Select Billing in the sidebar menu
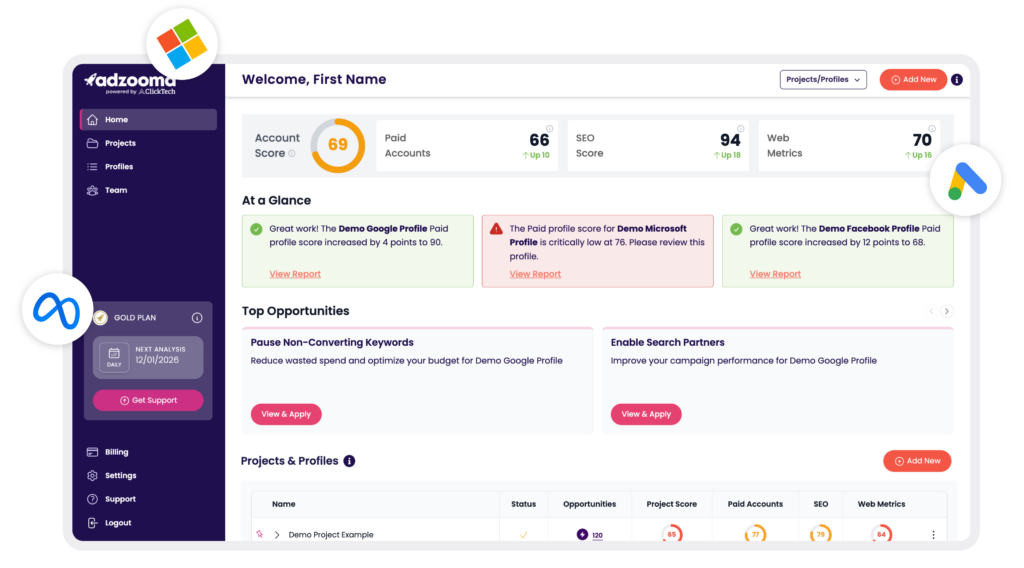Screen dimensions: 1024x568 [116, 452]
